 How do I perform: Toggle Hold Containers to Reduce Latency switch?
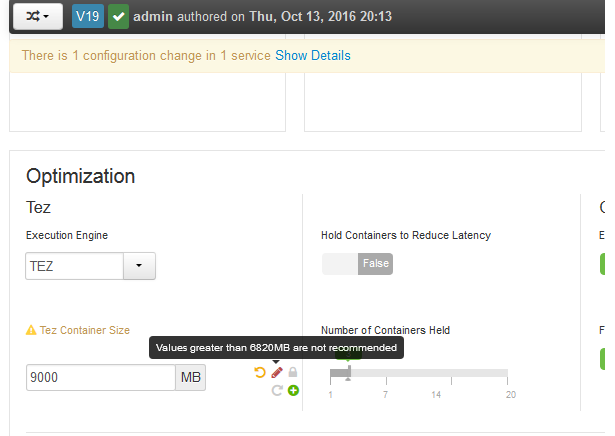click(357, 263)
